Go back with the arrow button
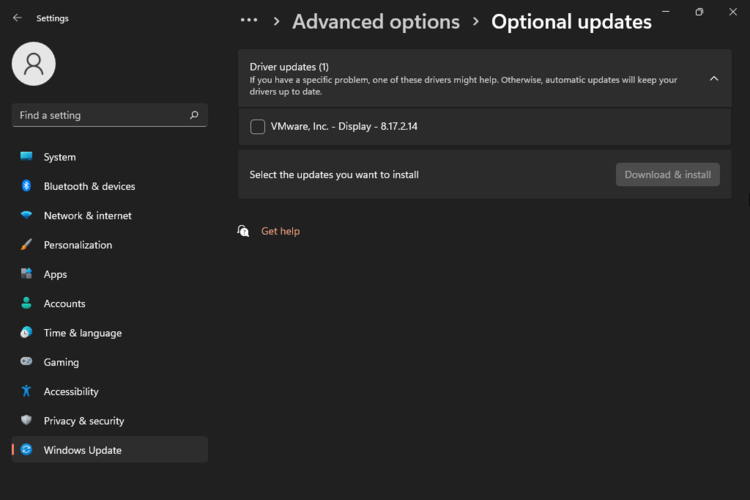 (17, 18)
